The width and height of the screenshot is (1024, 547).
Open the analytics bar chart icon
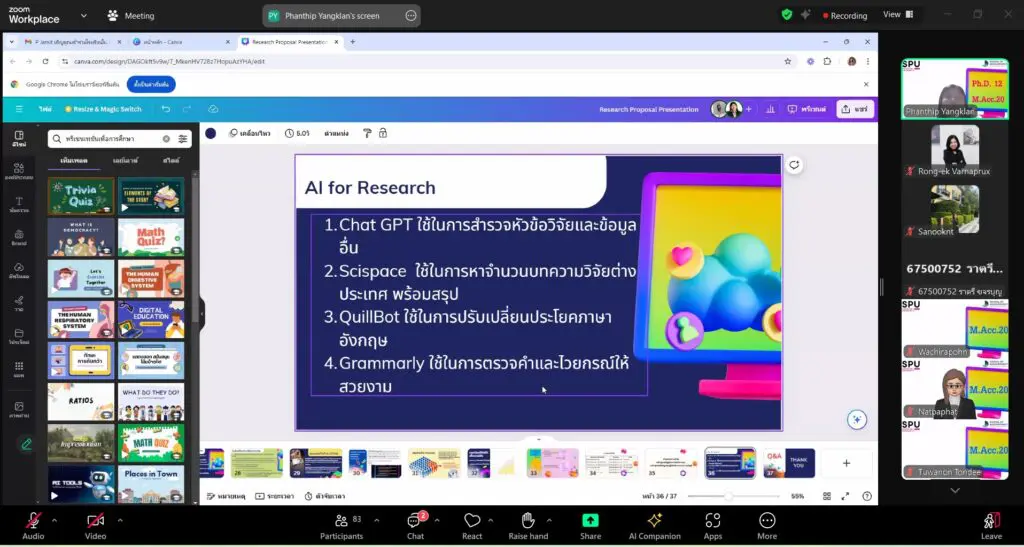(x=770, y=109)
